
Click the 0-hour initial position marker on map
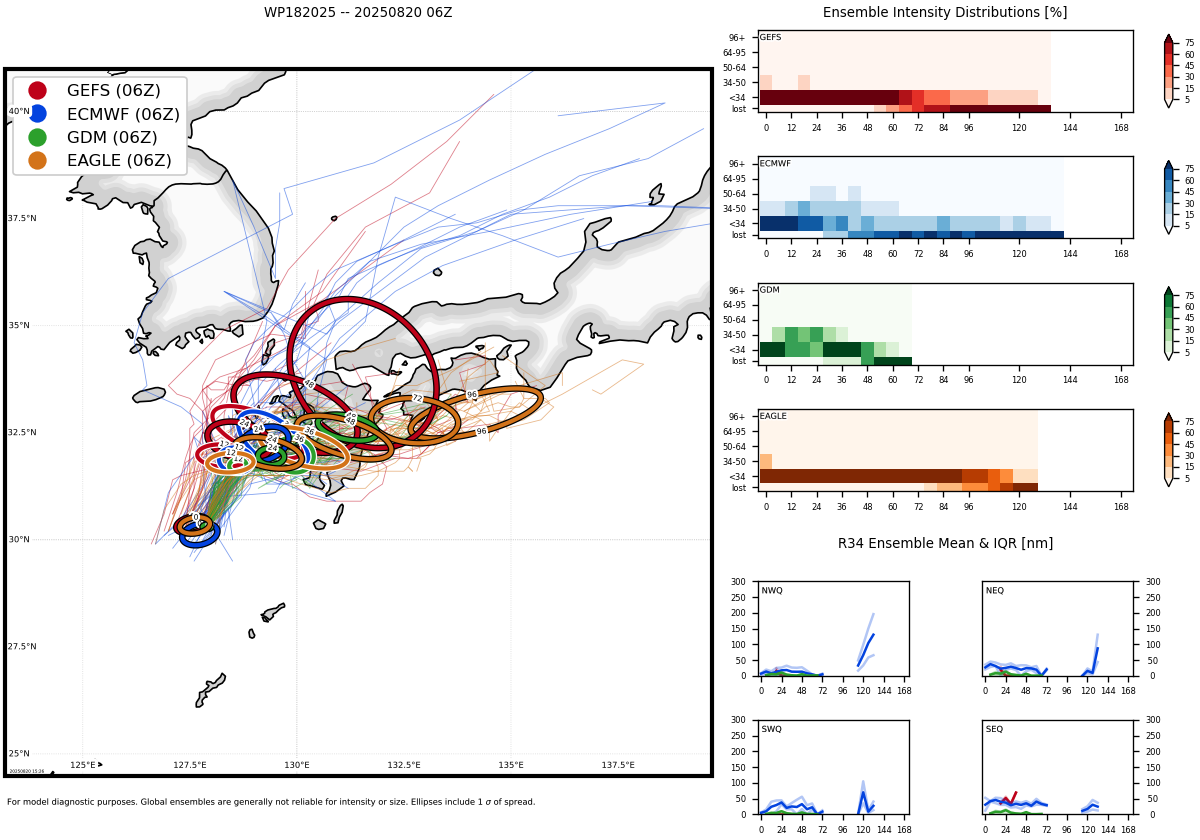coord(196,518)
